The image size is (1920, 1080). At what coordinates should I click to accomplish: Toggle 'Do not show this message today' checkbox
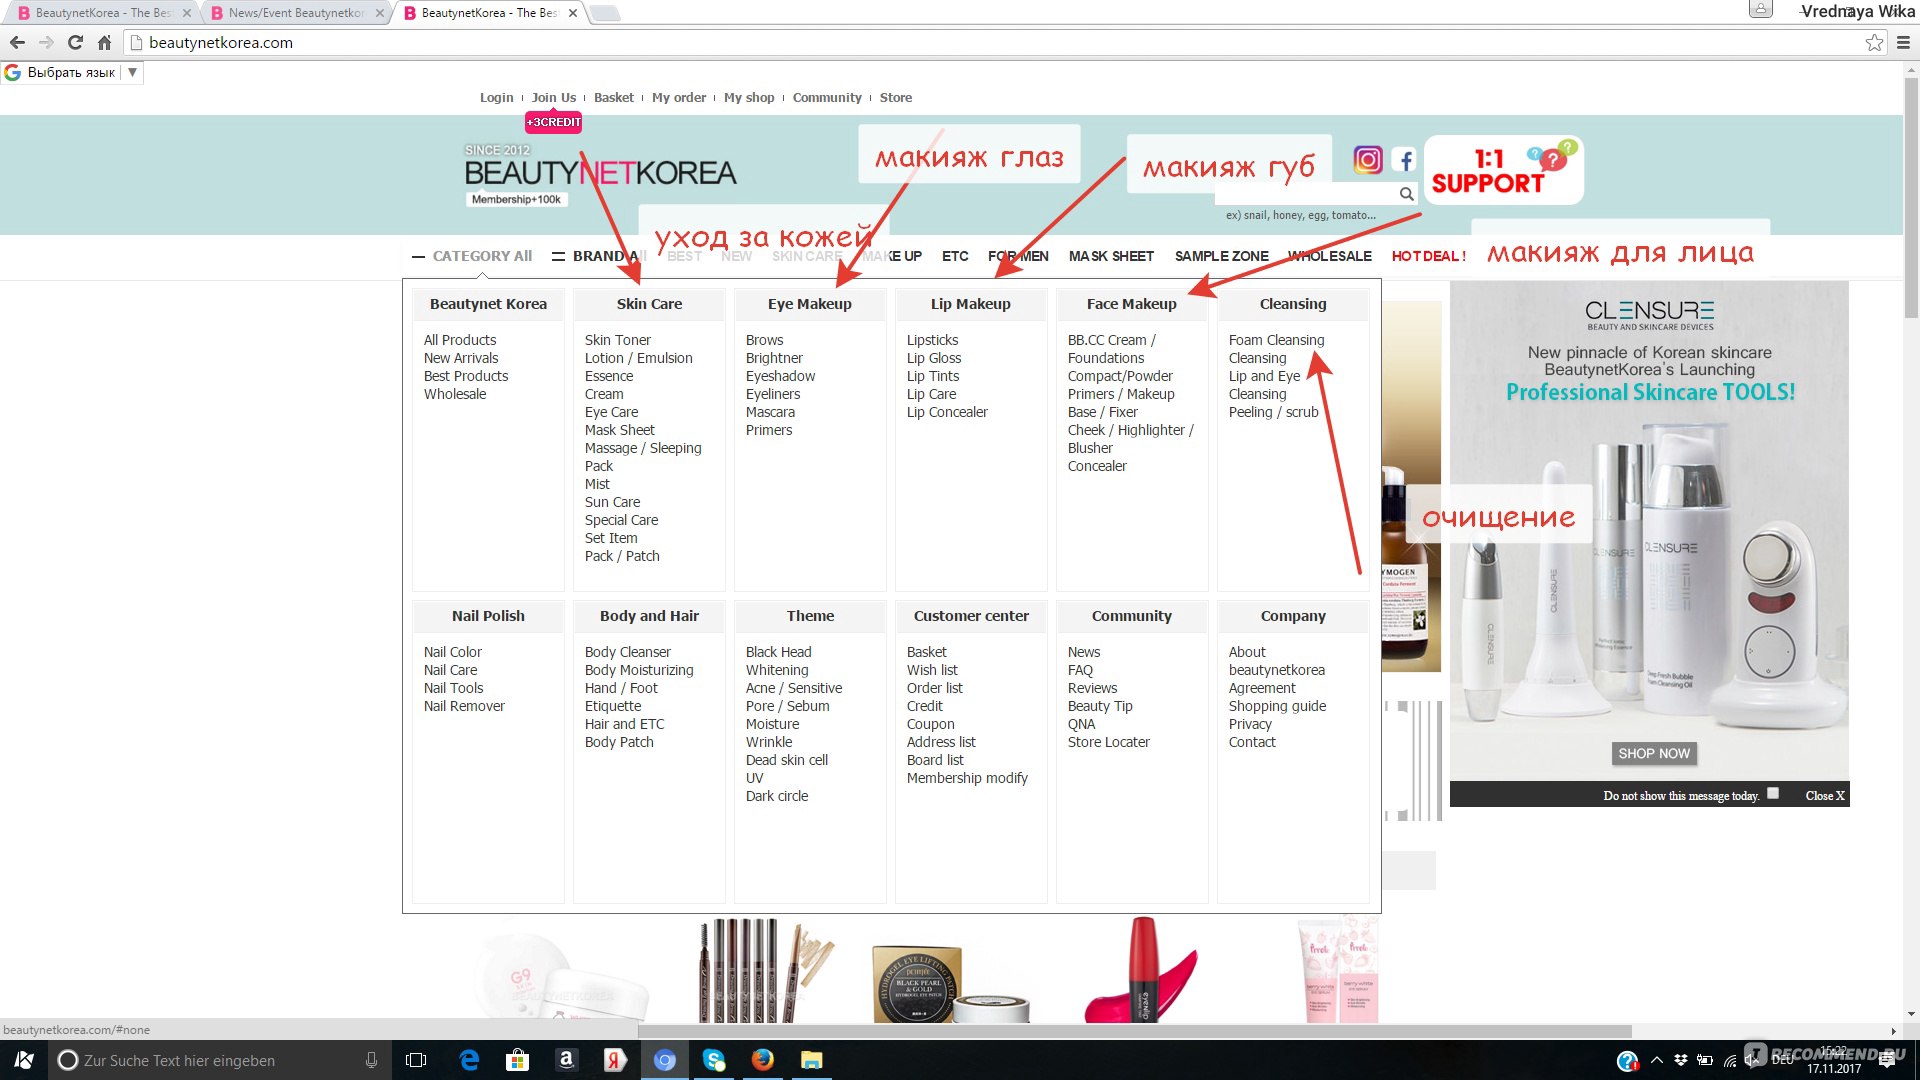(x=1776, y=795)
